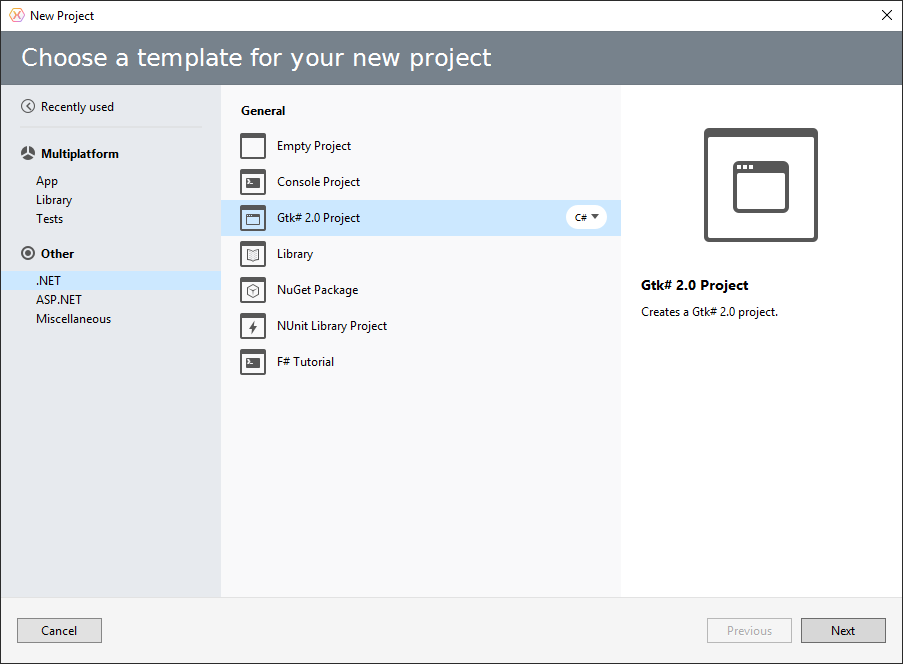Select Library under Multiplatform
The width and height of the screenshot is (903, 664).
click(54, 200)
